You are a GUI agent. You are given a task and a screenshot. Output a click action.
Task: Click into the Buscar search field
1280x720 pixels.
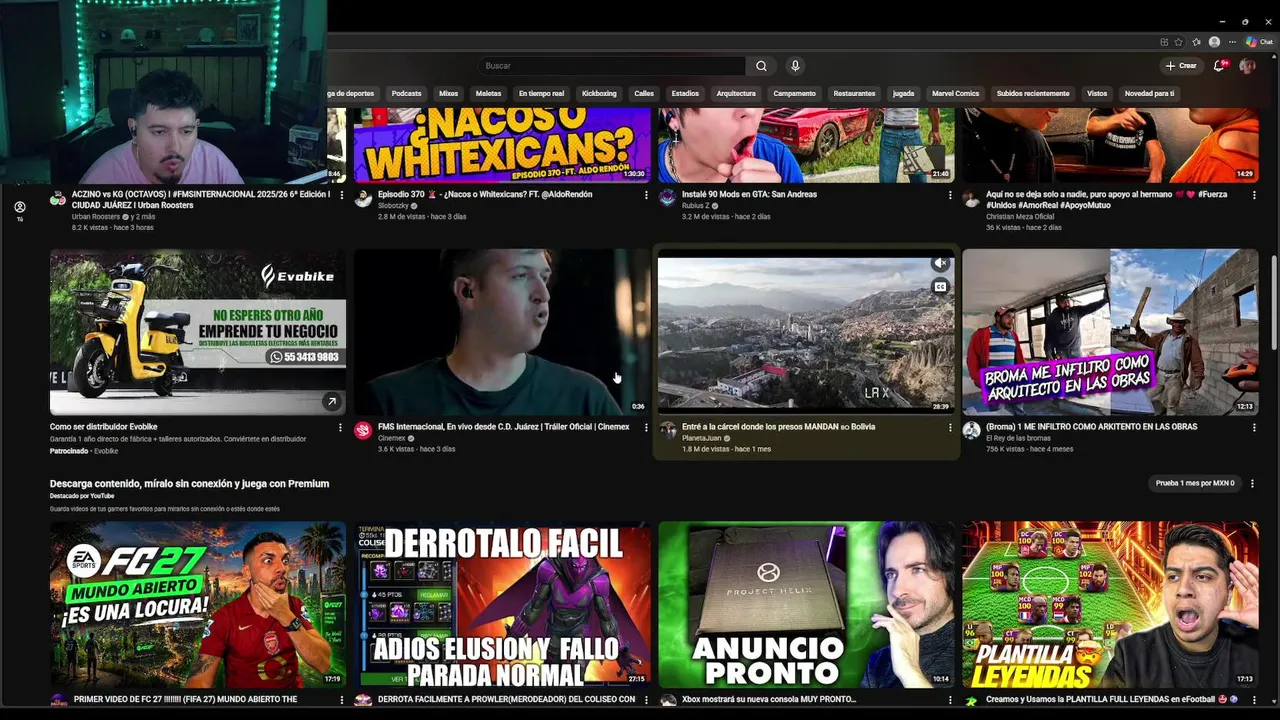(x=611, y=66)
